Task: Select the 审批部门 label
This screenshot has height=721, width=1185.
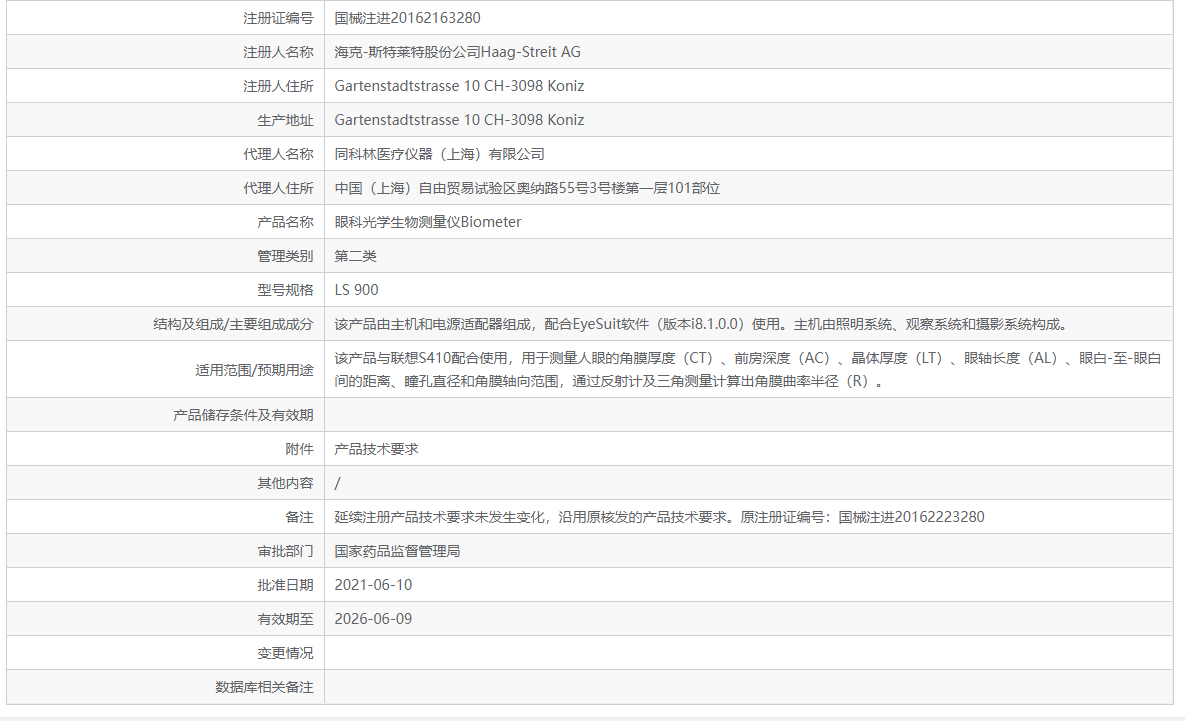Action: [x=285, y=551]
